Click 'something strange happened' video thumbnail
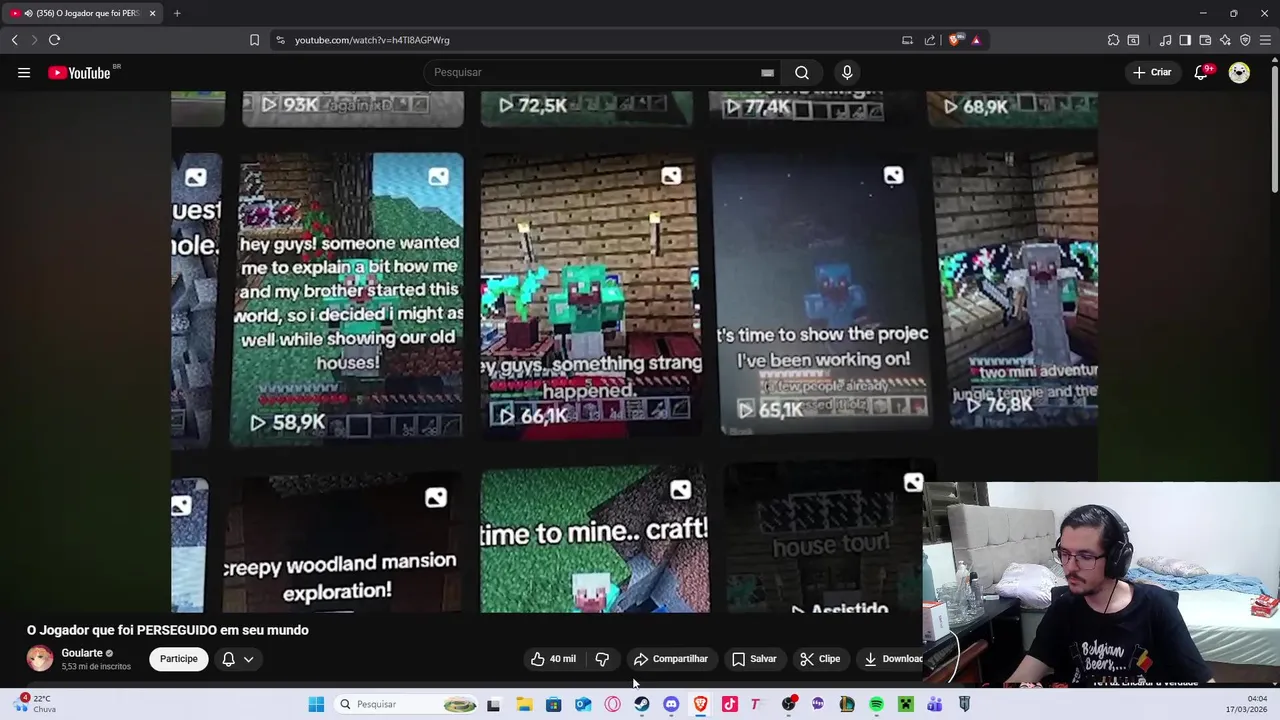 click(x=590, y=295)
